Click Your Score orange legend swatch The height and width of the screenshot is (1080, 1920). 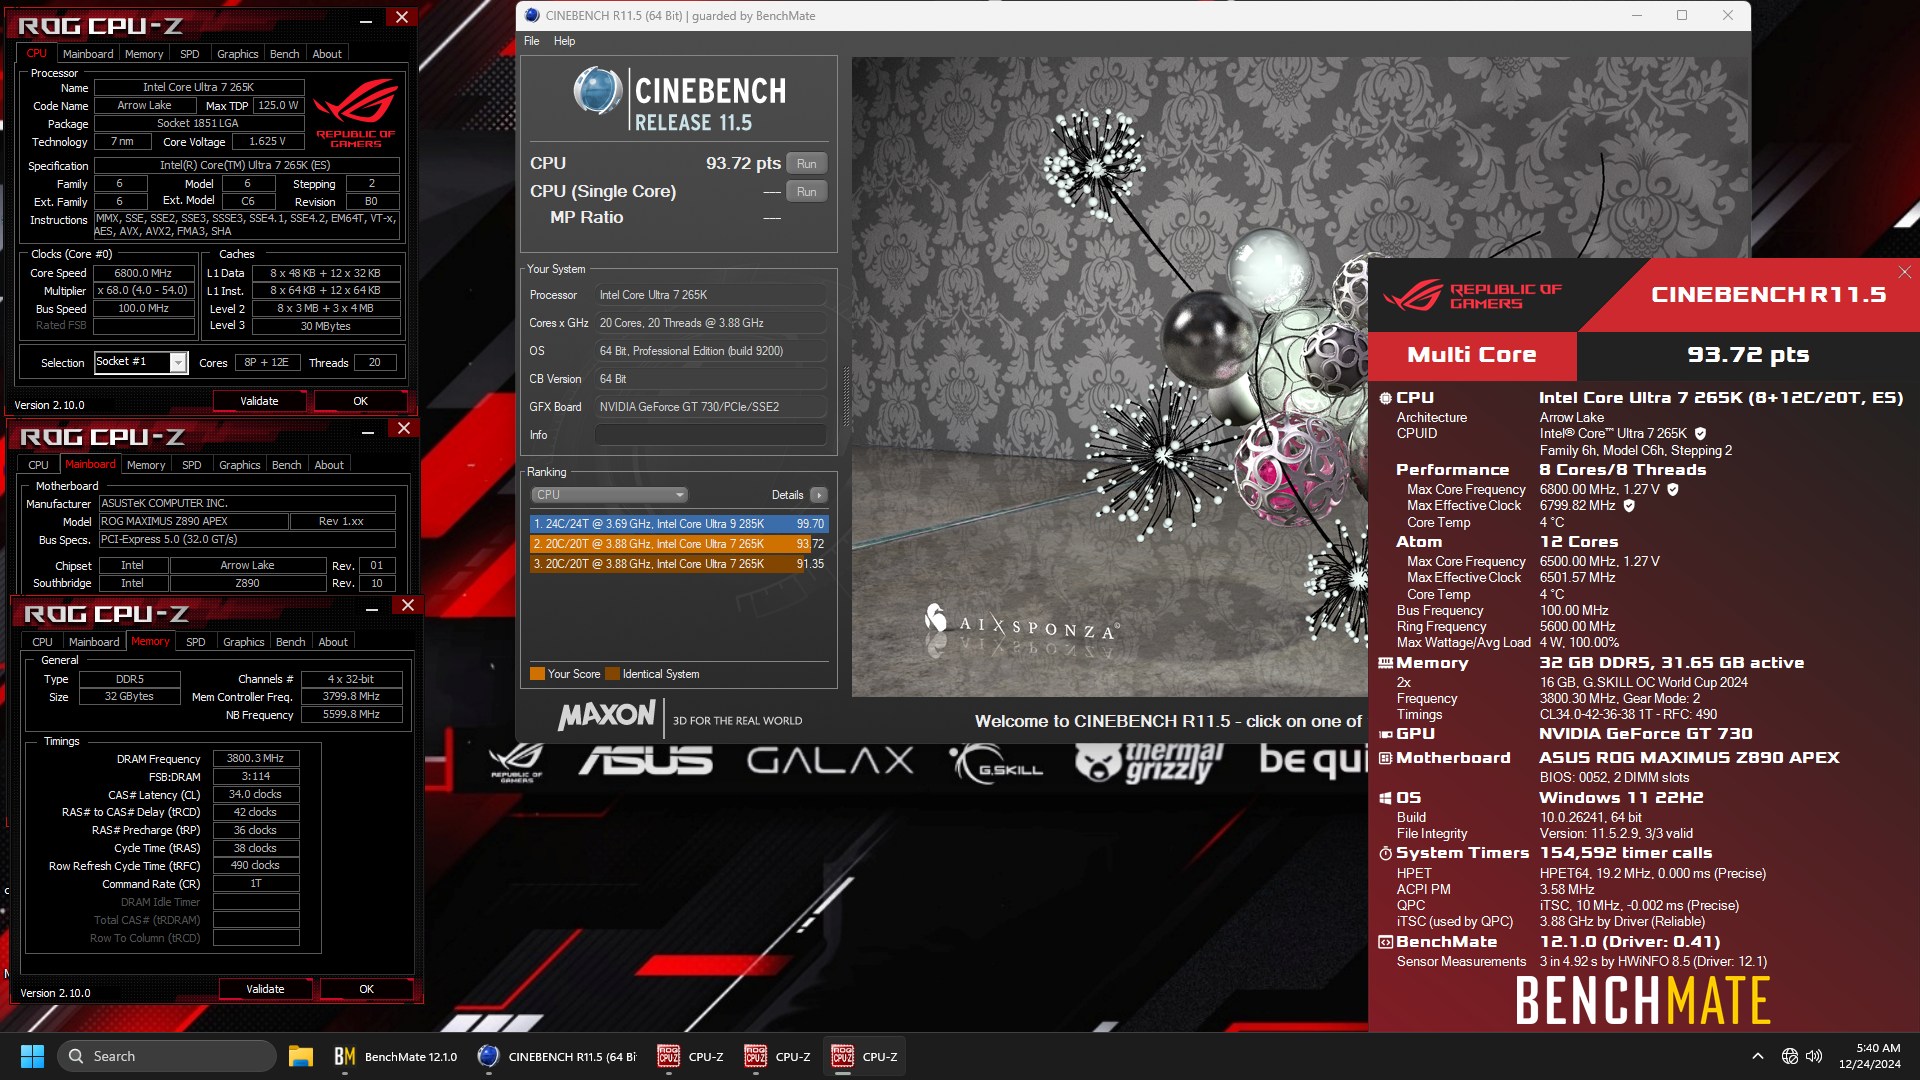click(538, 674)
